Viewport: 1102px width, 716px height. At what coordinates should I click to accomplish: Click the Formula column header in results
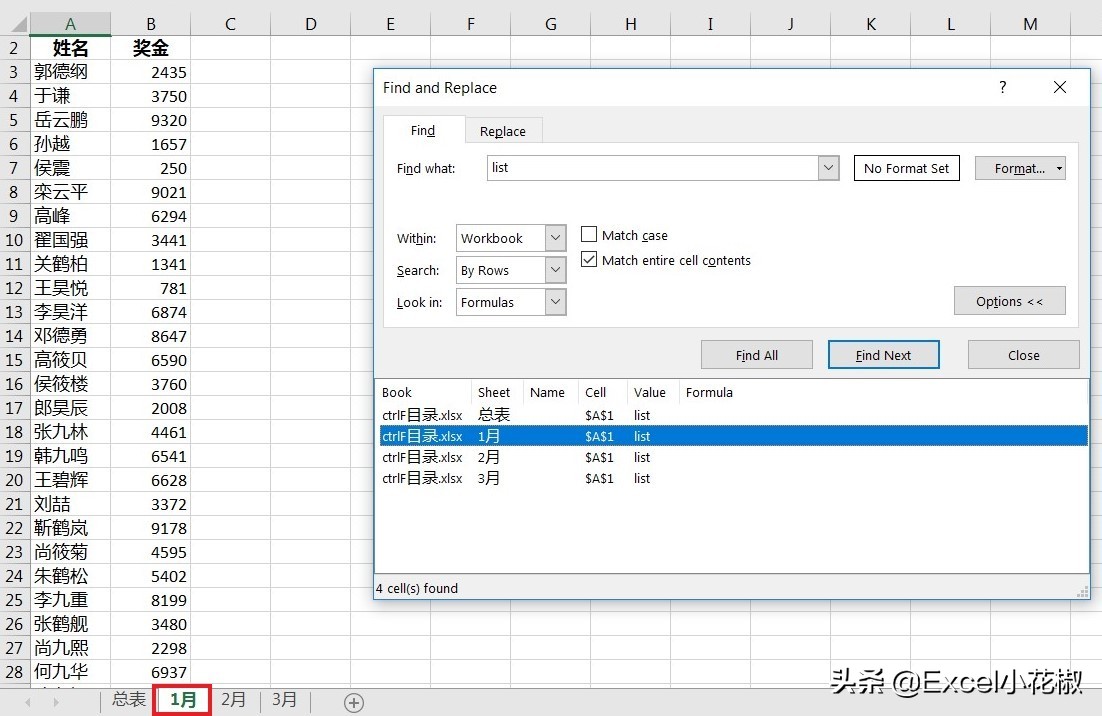[709, 392]
